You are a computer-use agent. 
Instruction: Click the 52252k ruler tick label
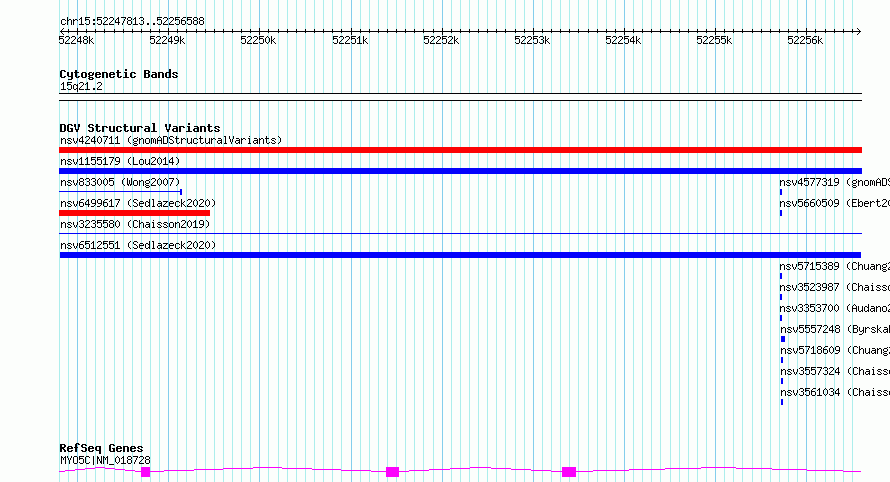pos(441,40)
